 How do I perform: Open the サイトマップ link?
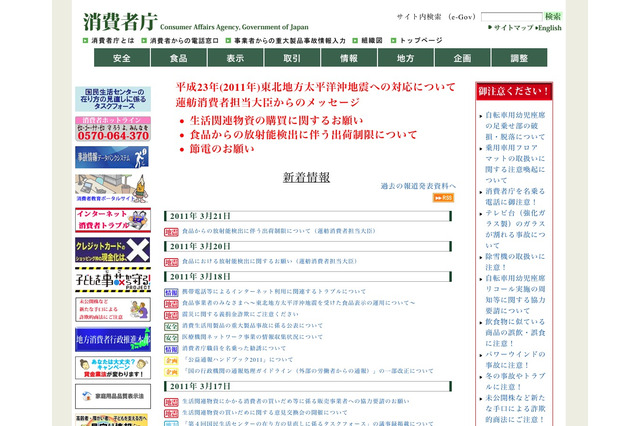[513, 28]
